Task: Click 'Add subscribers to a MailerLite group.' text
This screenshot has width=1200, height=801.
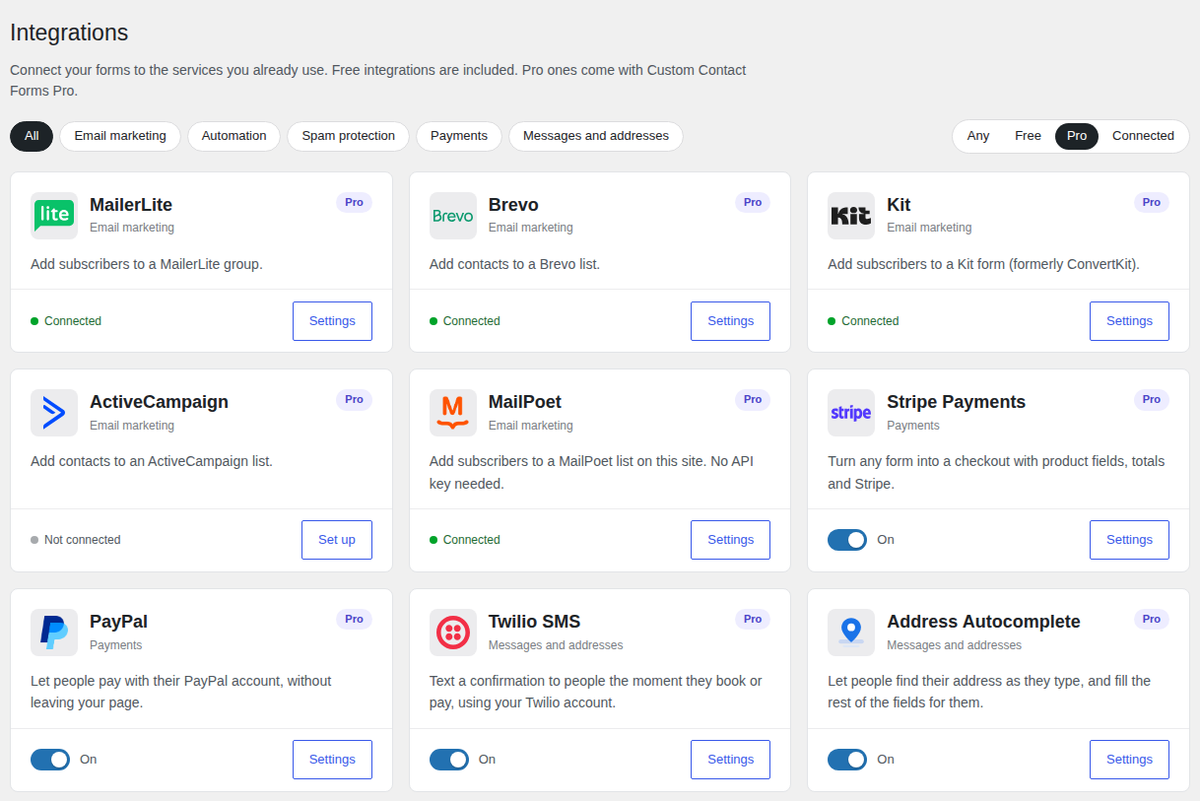Action: 147,265
